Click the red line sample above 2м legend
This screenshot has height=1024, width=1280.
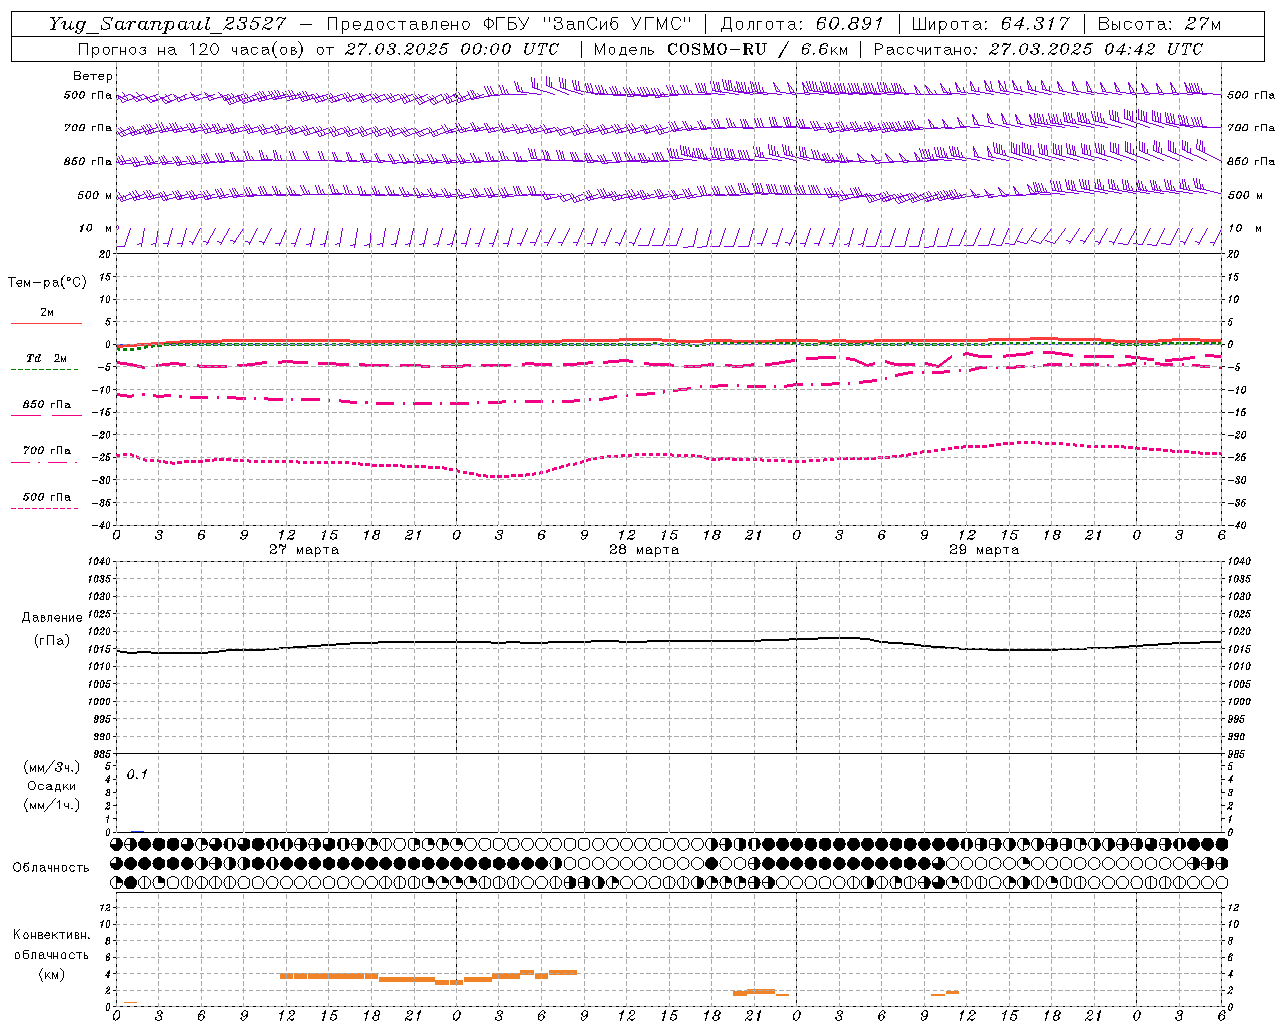coord(46,323)
